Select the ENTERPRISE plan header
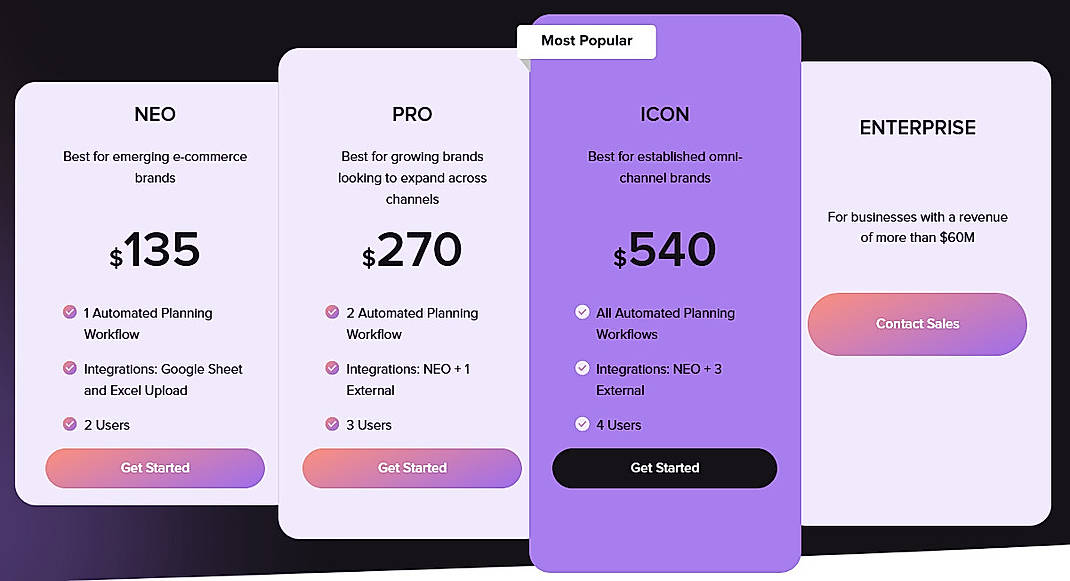Screen dimensions: 1070x581 (917, 127)
